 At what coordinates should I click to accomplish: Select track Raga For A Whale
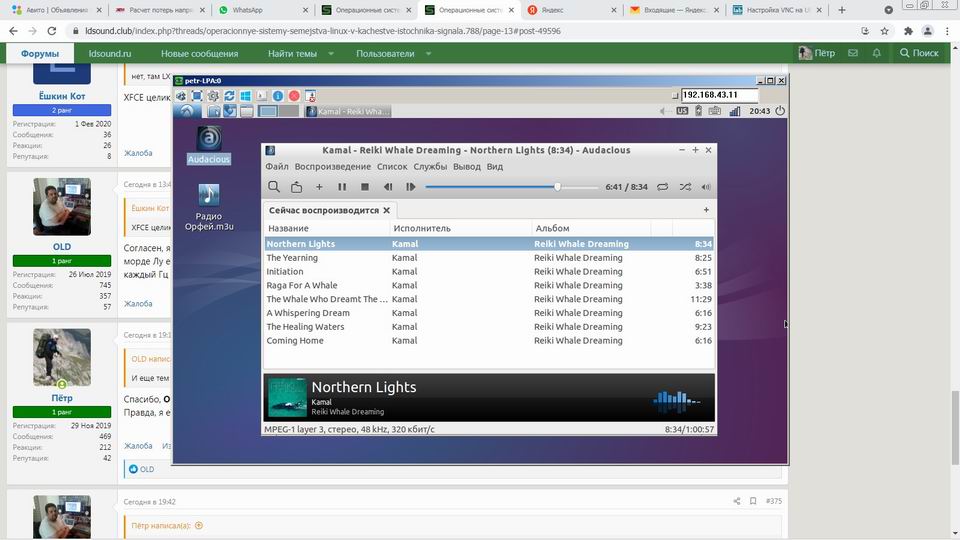click(489, 285)
